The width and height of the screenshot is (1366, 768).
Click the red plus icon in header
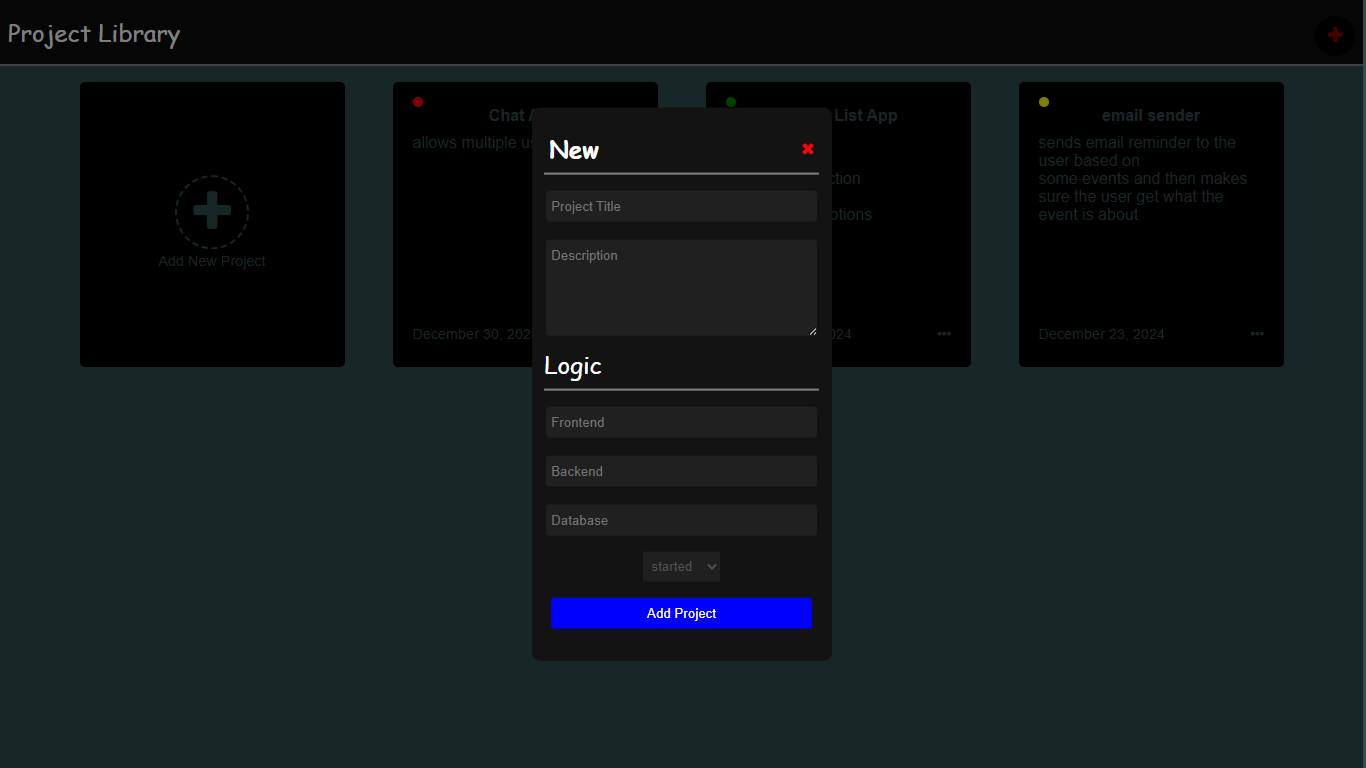(1334, 35)
